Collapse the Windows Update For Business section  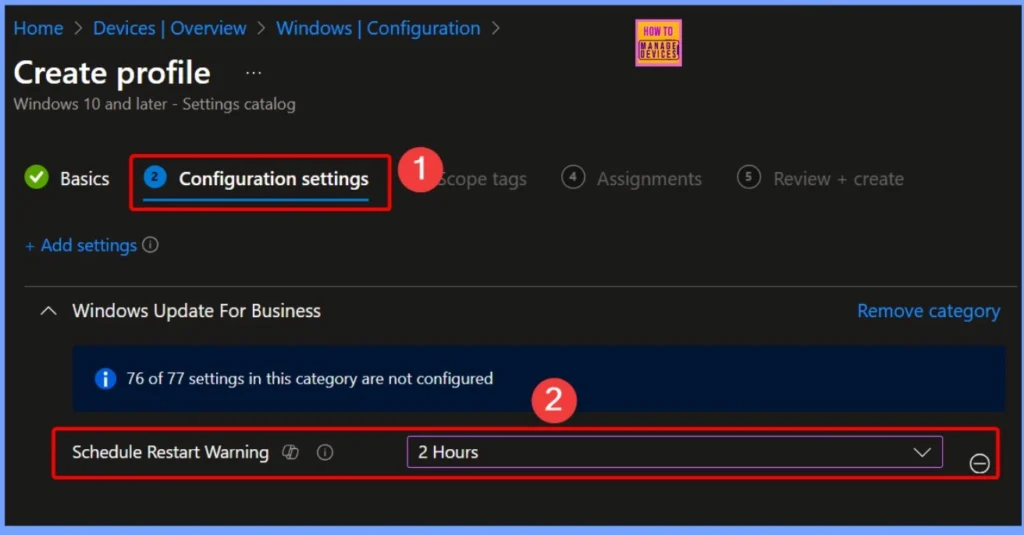[x=48, y=312]
